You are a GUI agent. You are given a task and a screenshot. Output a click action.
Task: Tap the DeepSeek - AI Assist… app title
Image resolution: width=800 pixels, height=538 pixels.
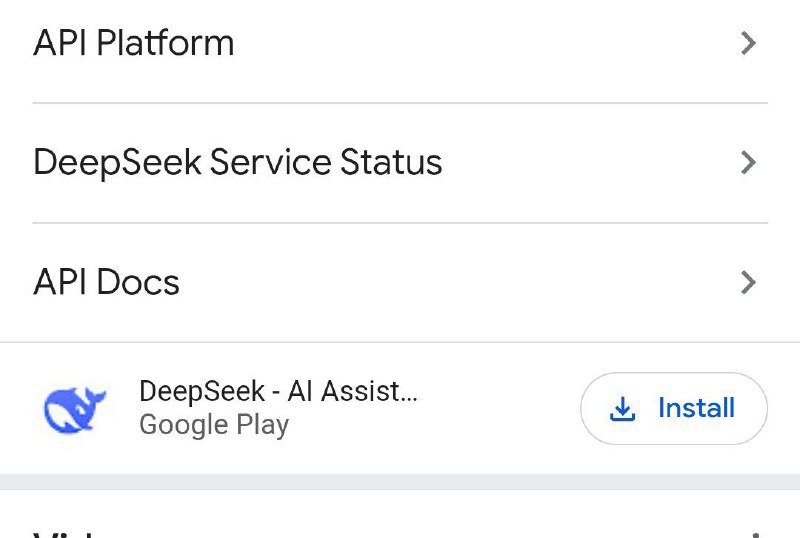point(279,392)
